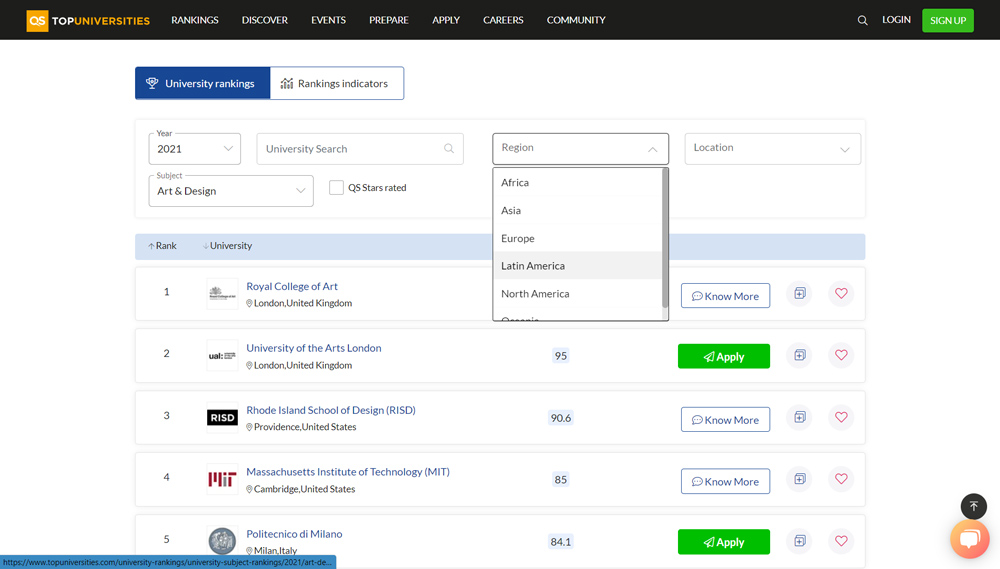The height and width of the screenshot is (569, 1000).
Task: Focus the University Search input field
Action: (x=360, y=149)
